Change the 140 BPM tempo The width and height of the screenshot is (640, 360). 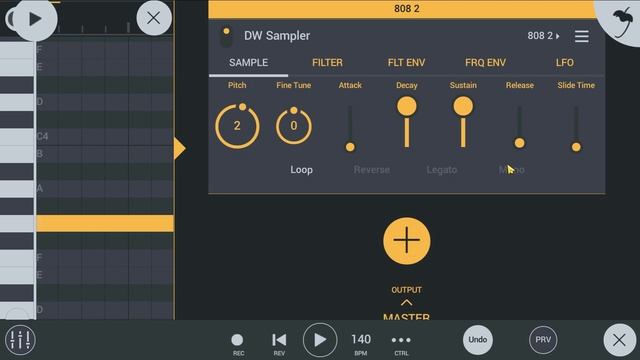point(361,343)
